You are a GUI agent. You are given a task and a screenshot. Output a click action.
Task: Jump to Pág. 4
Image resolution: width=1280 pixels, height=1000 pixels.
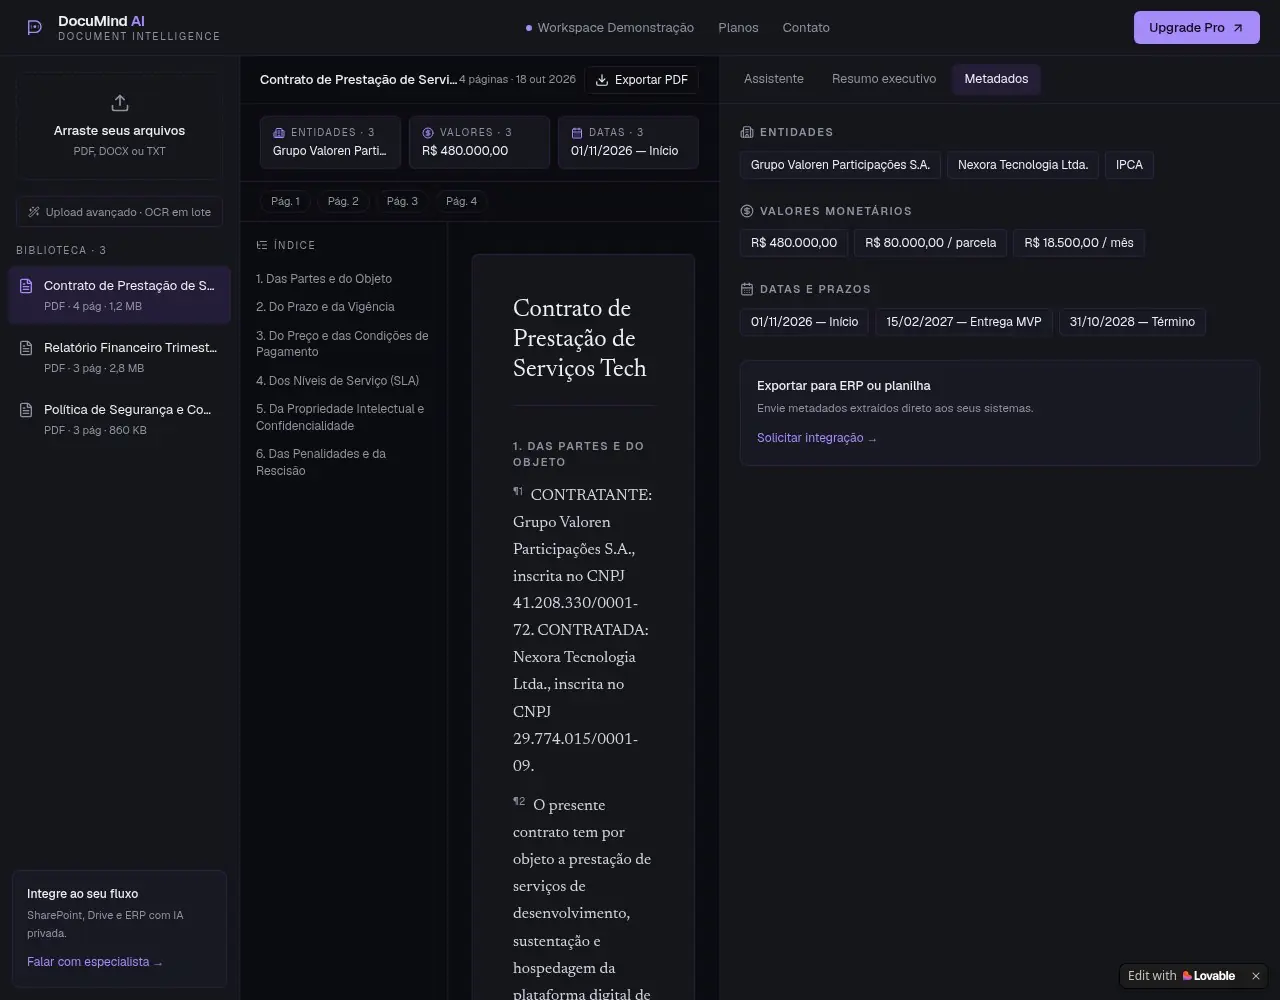pos(461,201)
